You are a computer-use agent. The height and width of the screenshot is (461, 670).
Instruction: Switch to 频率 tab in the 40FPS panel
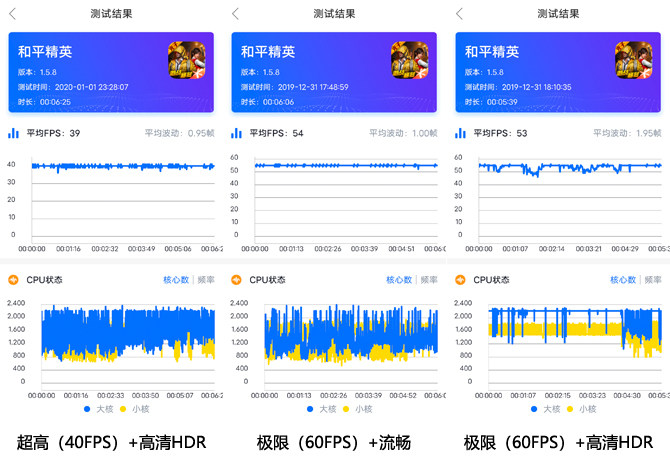pos(206,280)
